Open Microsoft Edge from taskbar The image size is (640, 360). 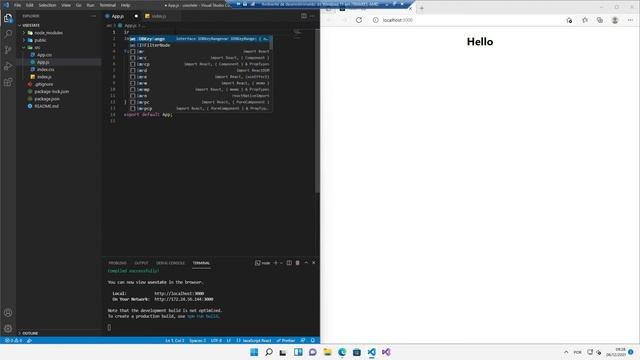coord(342,352)
